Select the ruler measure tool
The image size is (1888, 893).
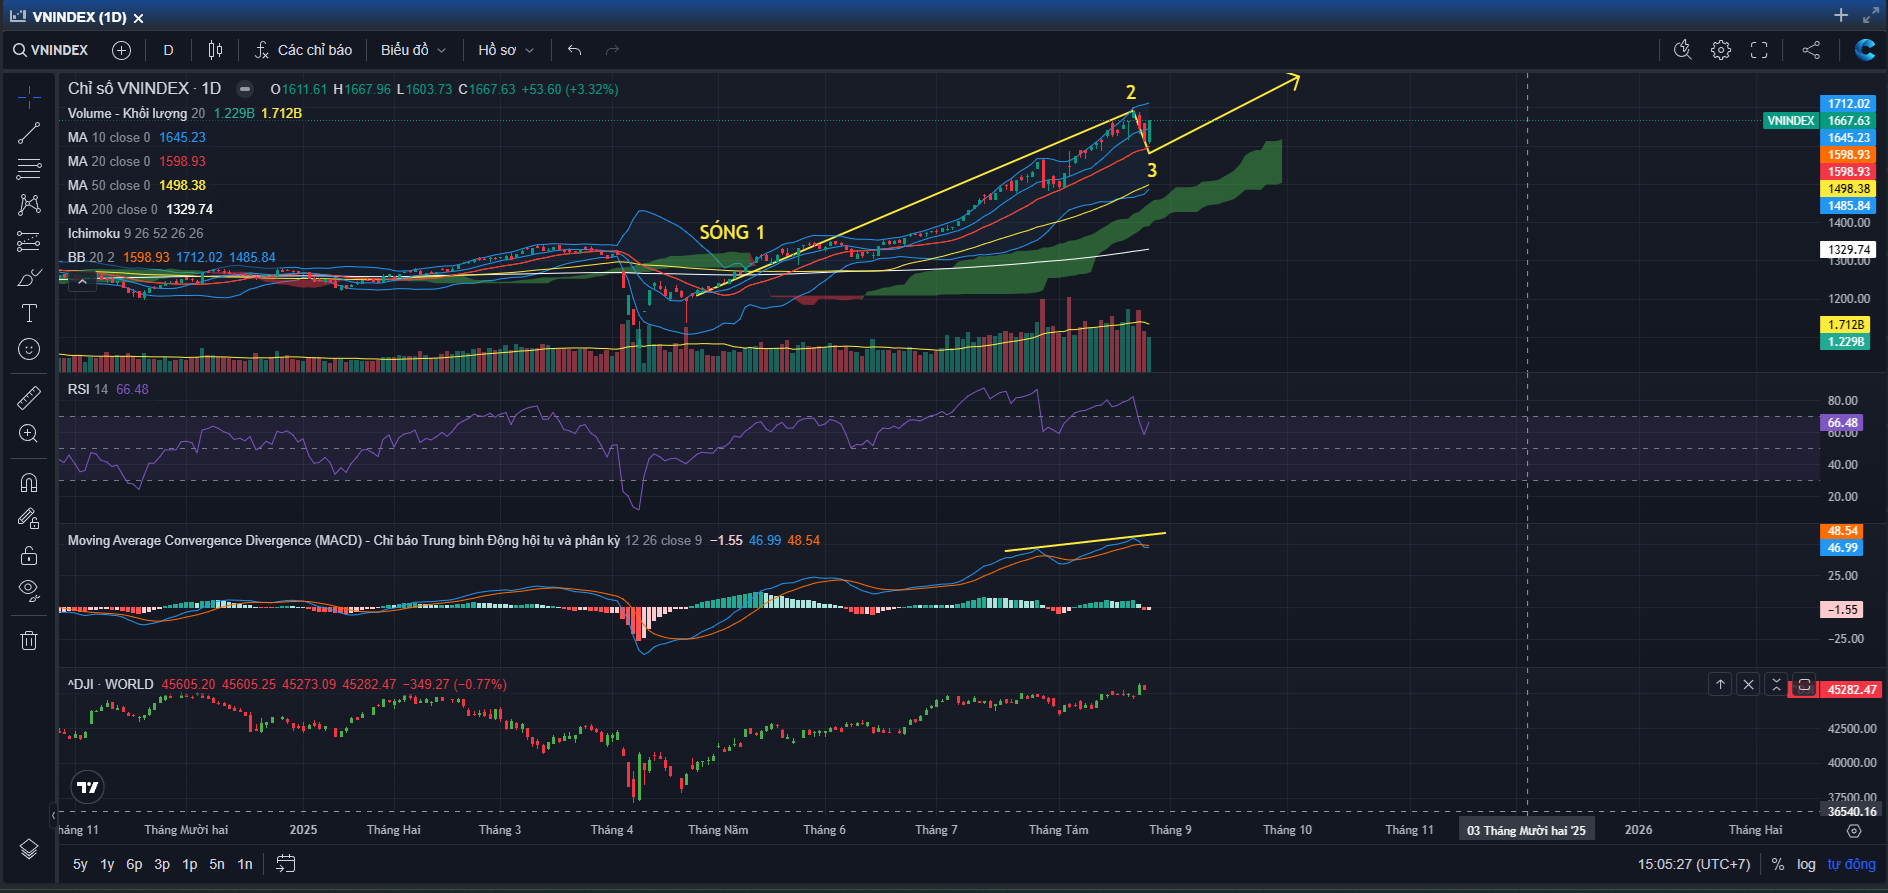tap(29, 398)
